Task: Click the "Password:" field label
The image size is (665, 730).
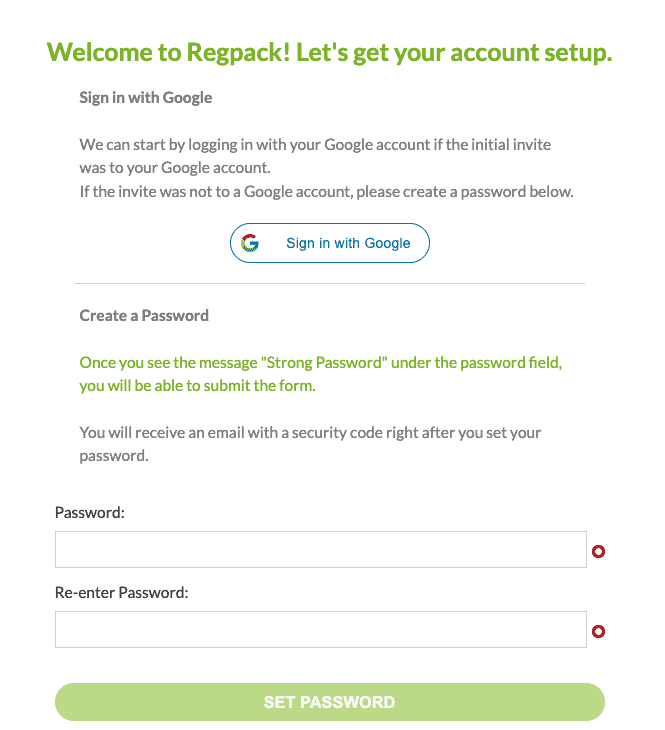Action: [x=89, y=512]
